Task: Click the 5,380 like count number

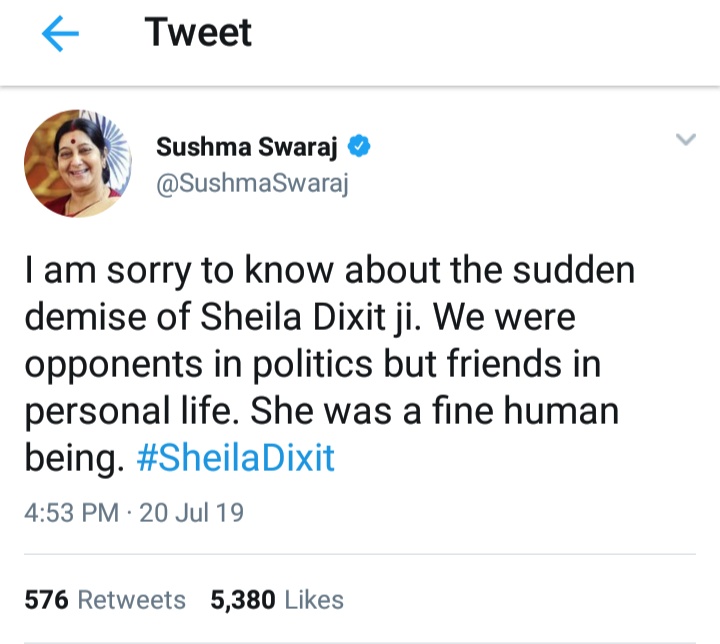Action: tap(244, 599)
